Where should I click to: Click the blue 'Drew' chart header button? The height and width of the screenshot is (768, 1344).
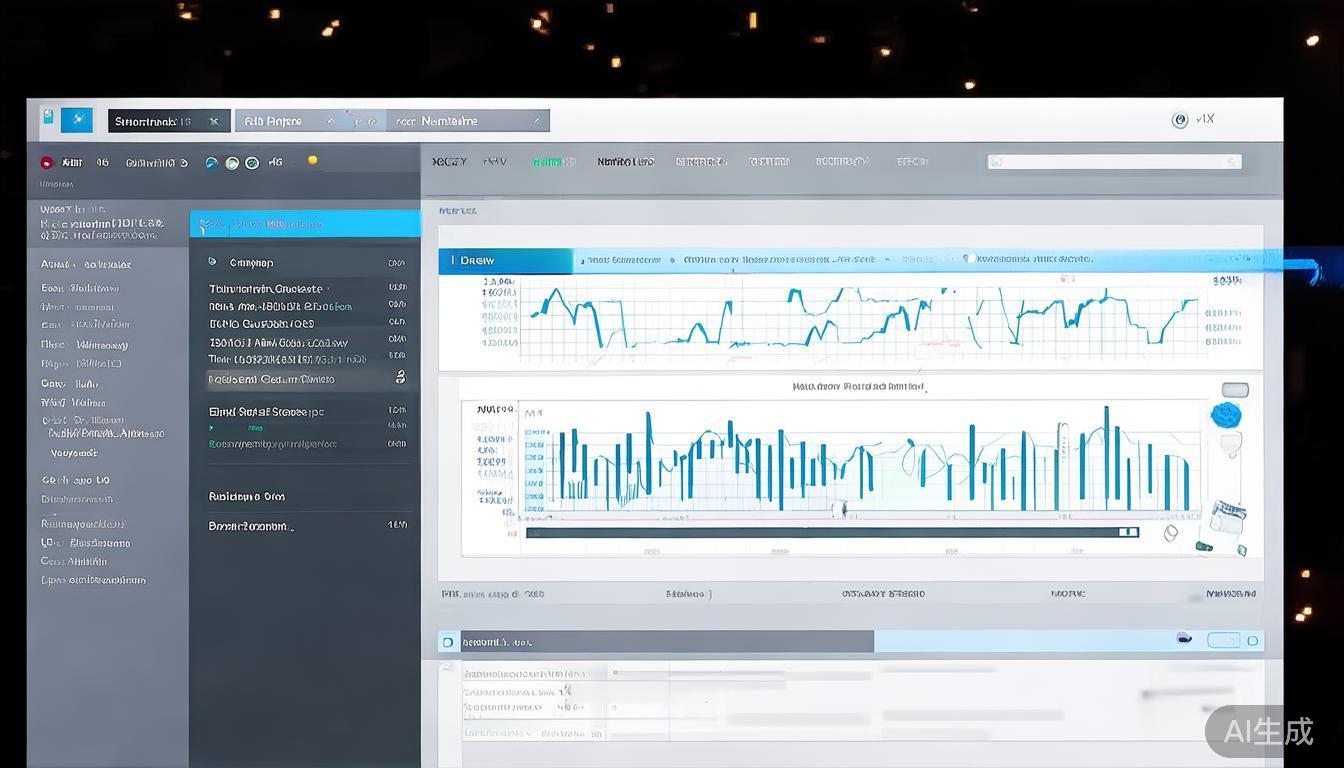tap(505, 261)
